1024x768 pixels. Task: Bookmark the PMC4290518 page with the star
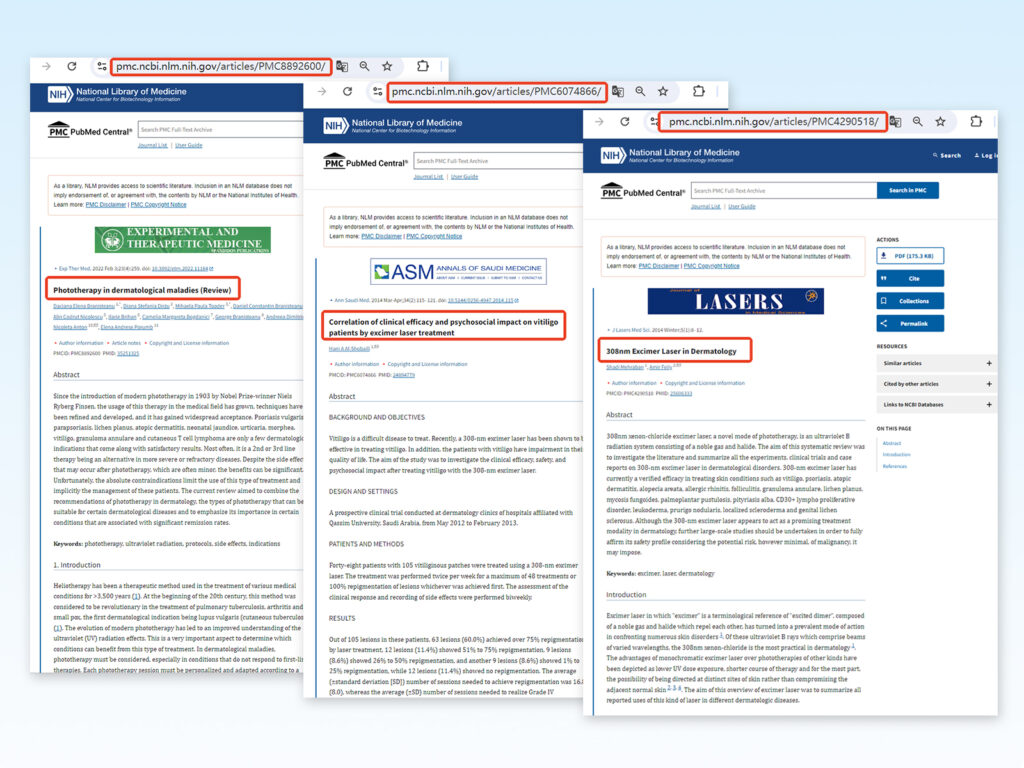click(x=940, y=121)
